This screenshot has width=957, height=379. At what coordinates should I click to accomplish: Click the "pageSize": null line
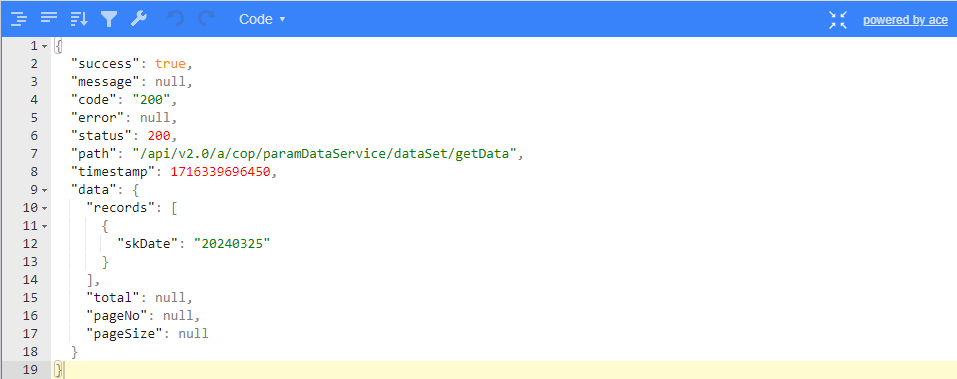tap(504, 333)
